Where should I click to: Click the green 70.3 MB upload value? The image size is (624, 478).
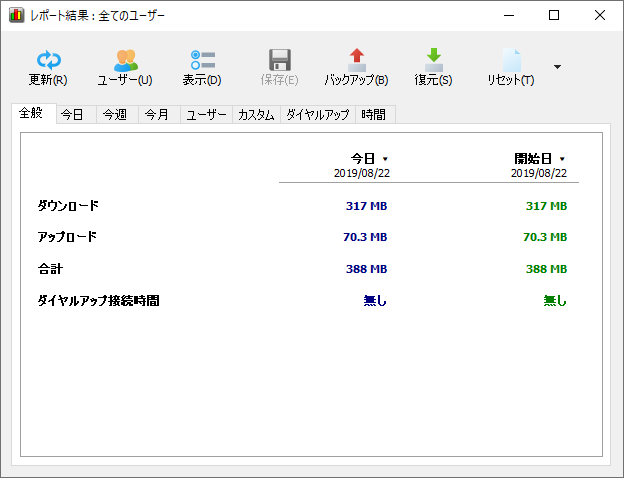pyautogui.click(x=545, y=237)
